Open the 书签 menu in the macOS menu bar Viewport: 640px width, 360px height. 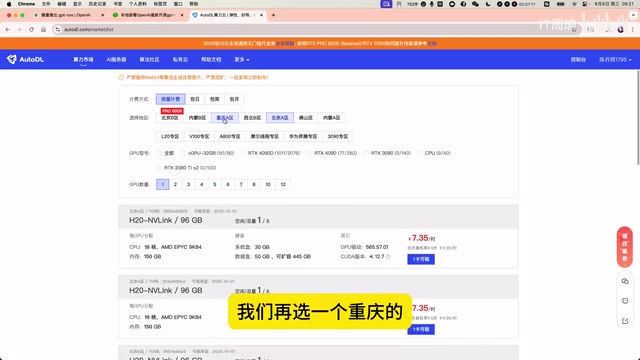(118, 4)
